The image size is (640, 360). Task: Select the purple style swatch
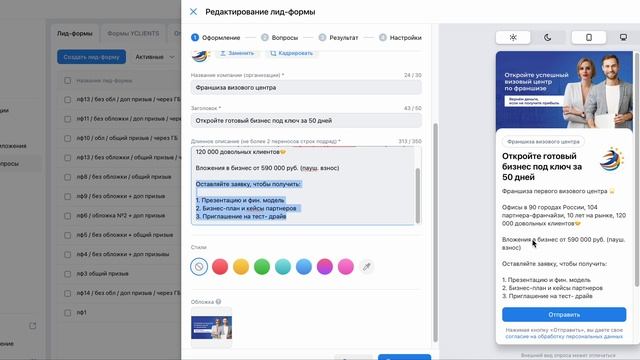coord(325,267)
